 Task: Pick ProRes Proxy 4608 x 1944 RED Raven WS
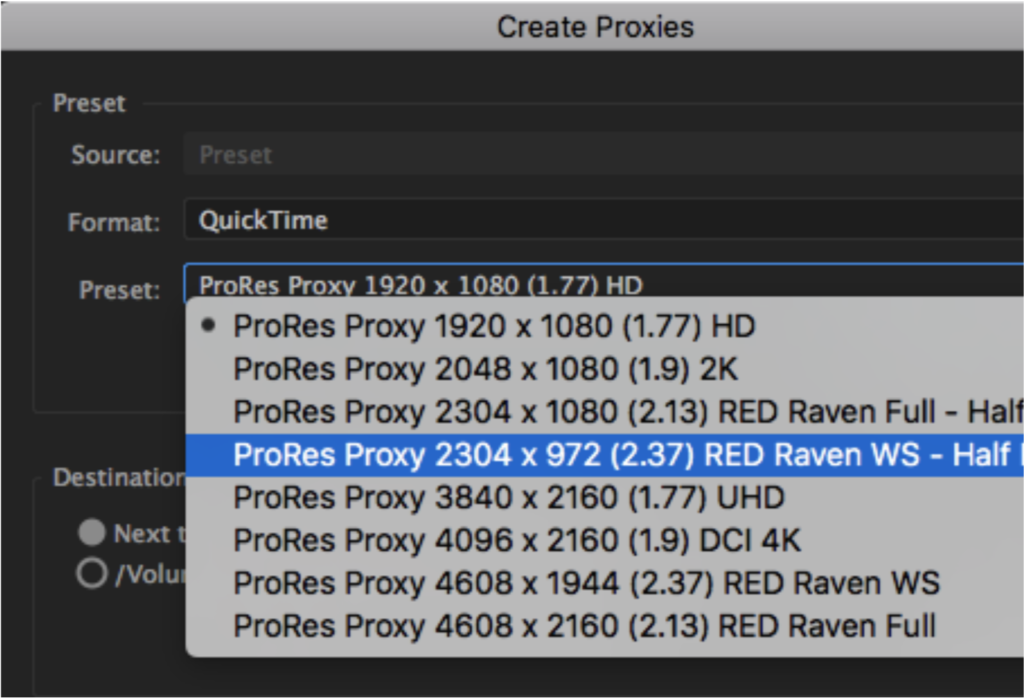[x=605, y=583]
